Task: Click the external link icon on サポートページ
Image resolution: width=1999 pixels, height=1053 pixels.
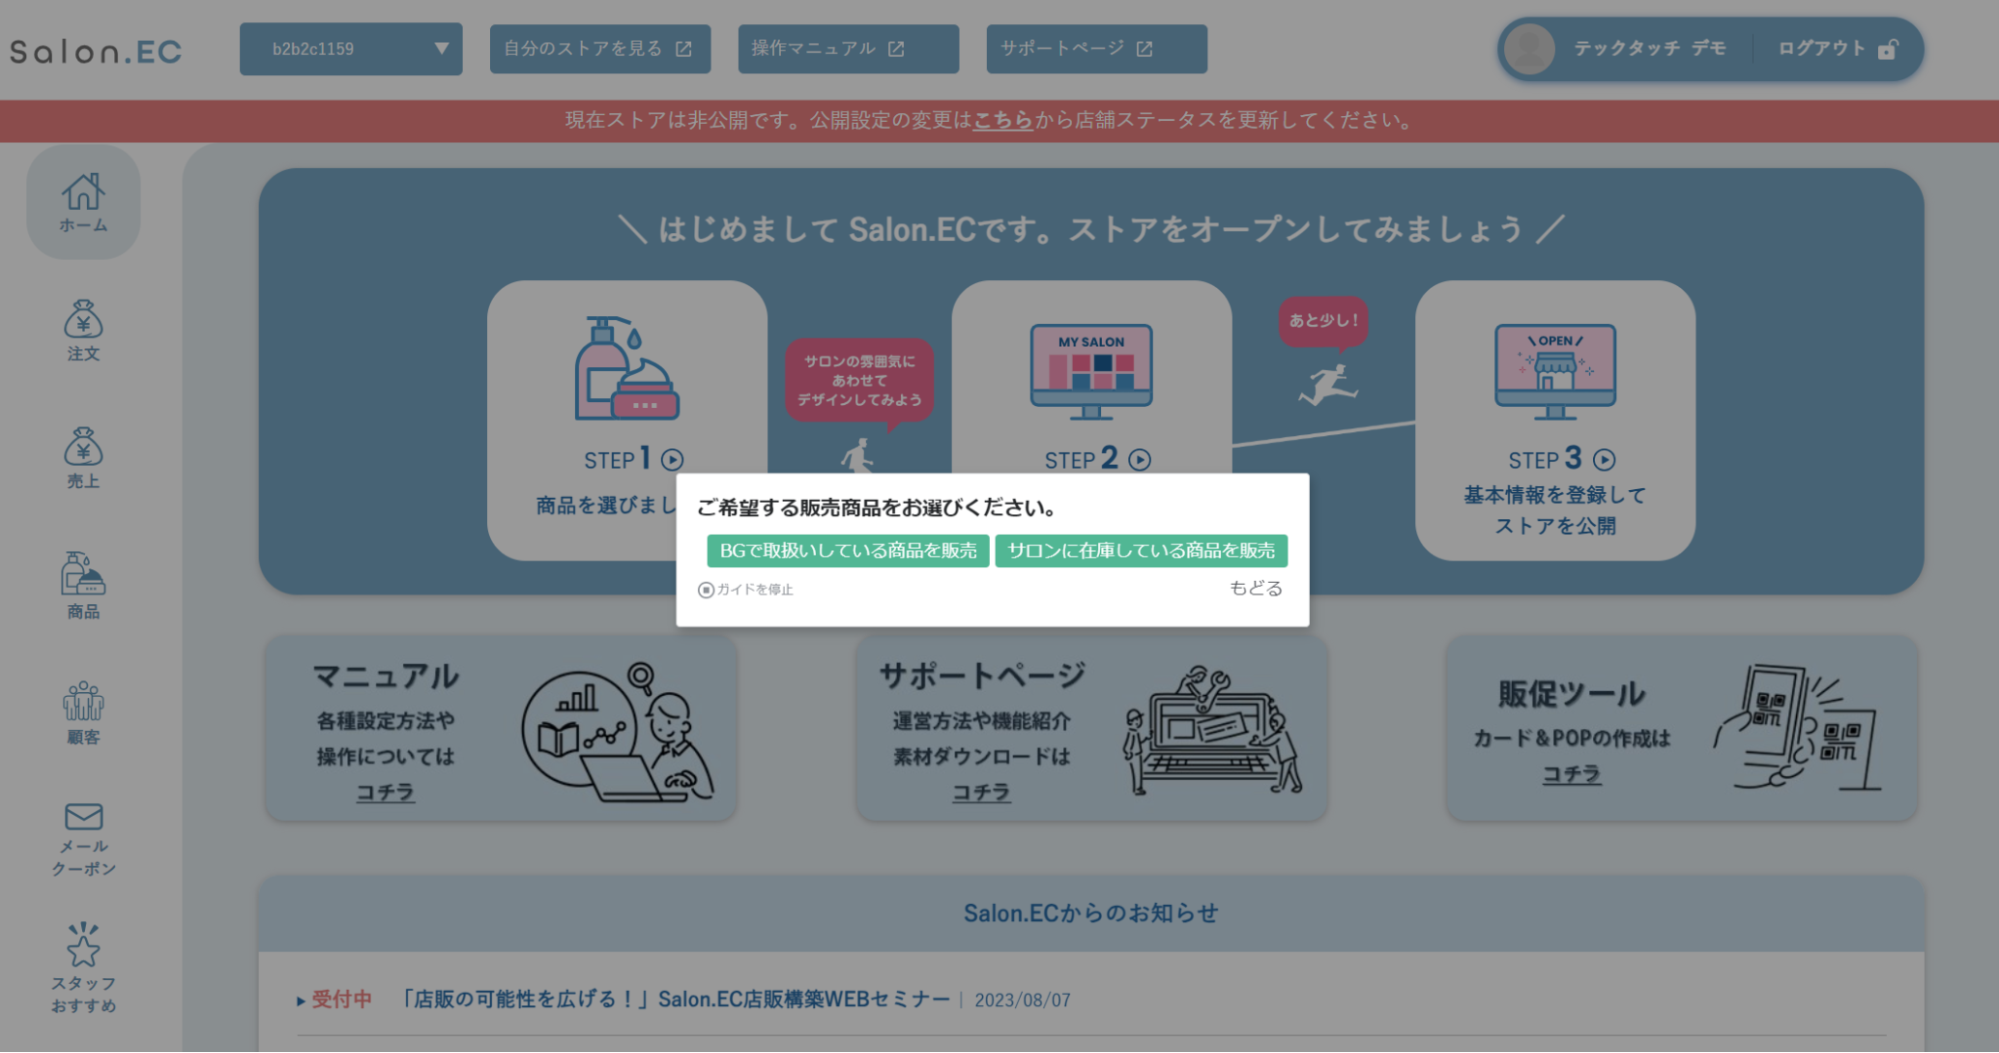Action: pos(1145,49)
